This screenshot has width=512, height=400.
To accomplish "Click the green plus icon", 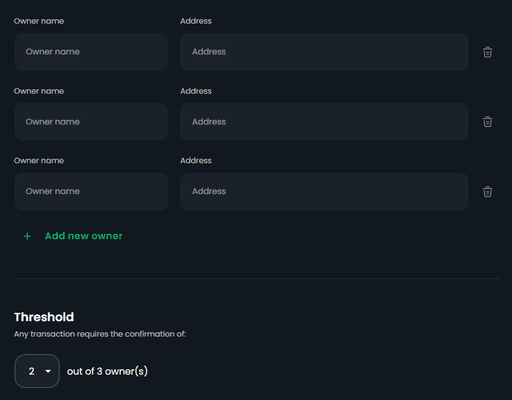I will 27,236.
